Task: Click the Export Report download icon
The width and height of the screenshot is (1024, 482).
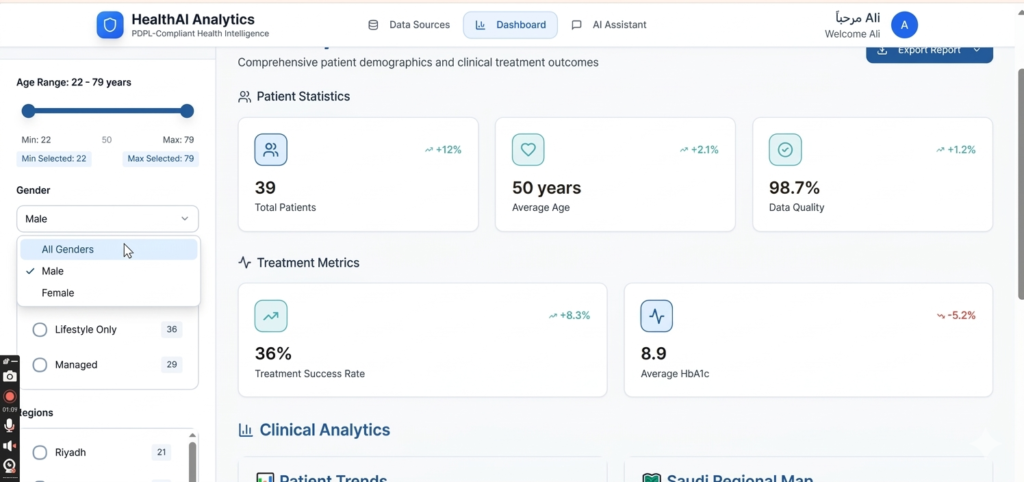Action: (882, 50)
